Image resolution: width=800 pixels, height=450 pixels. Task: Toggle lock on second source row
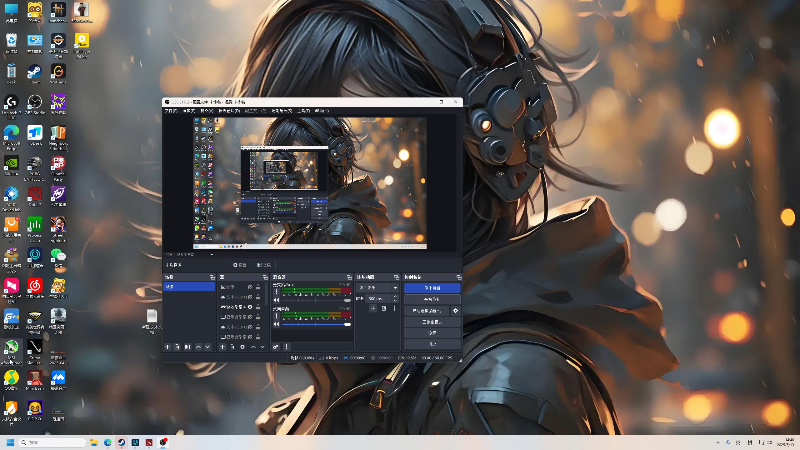[x=258, y=297]
